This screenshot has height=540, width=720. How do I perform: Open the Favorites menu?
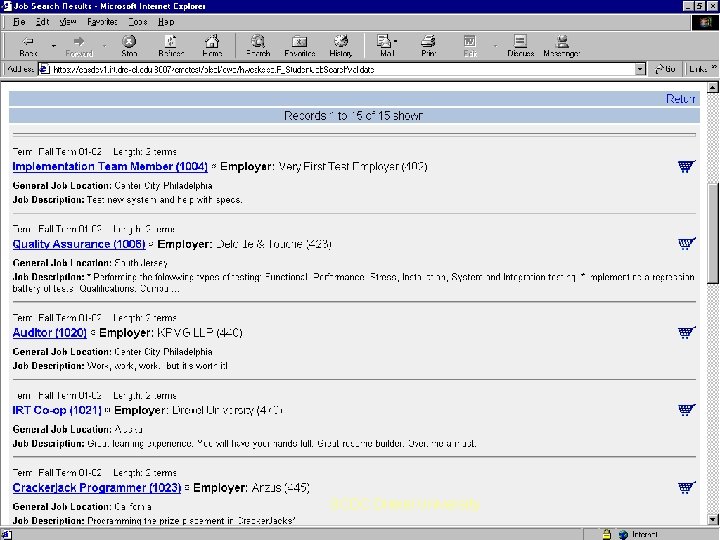pos(102,22)
